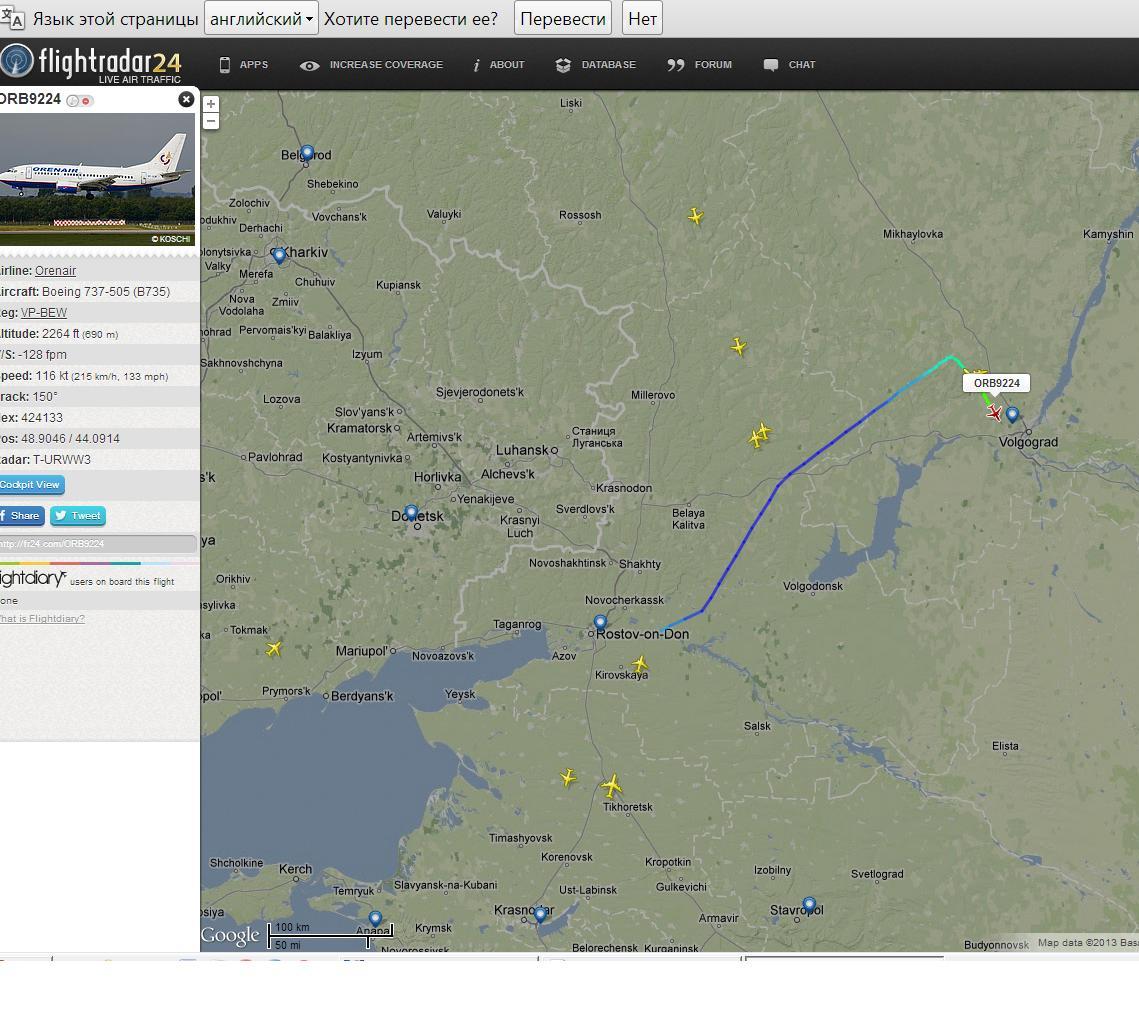The image size is (1139, 1025).
Task: Close the ORB9224 flight details panel
Action: pos(186,100)
